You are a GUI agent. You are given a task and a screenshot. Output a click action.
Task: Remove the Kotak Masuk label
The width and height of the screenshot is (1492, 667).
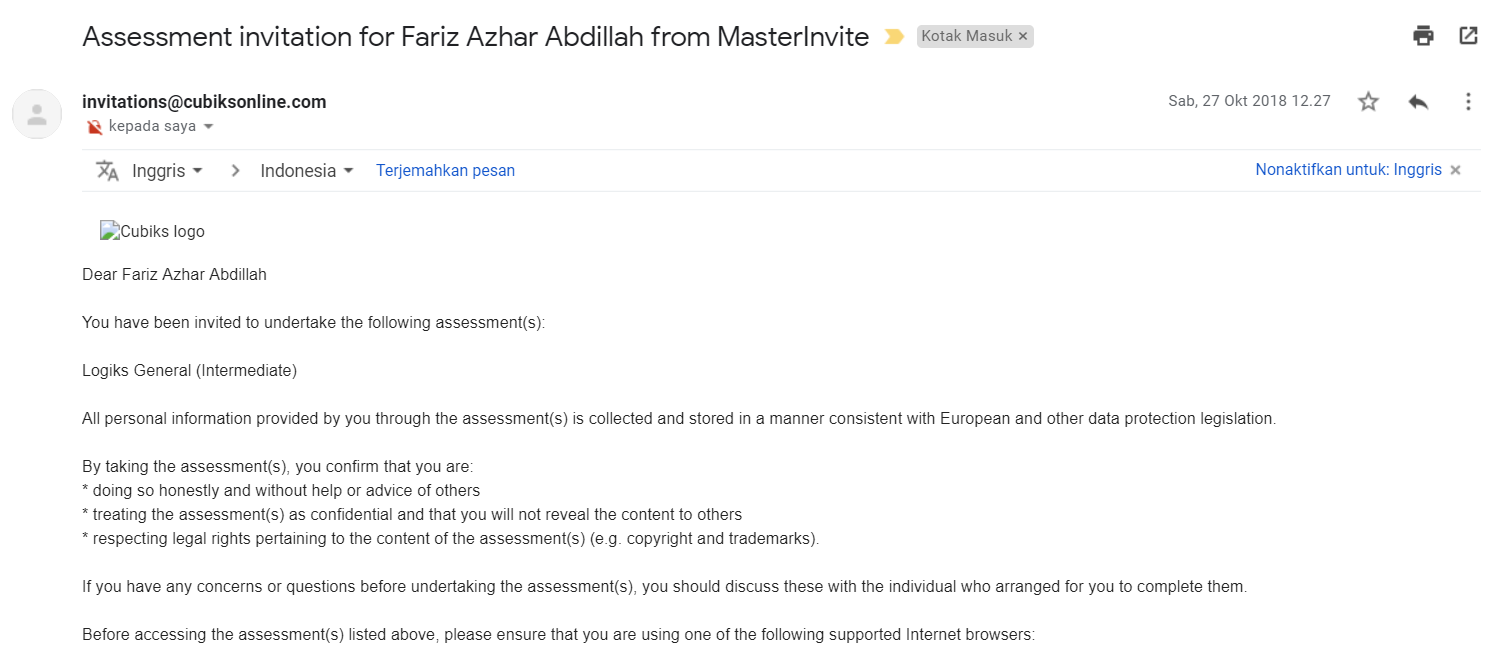tap(1023, 36)
